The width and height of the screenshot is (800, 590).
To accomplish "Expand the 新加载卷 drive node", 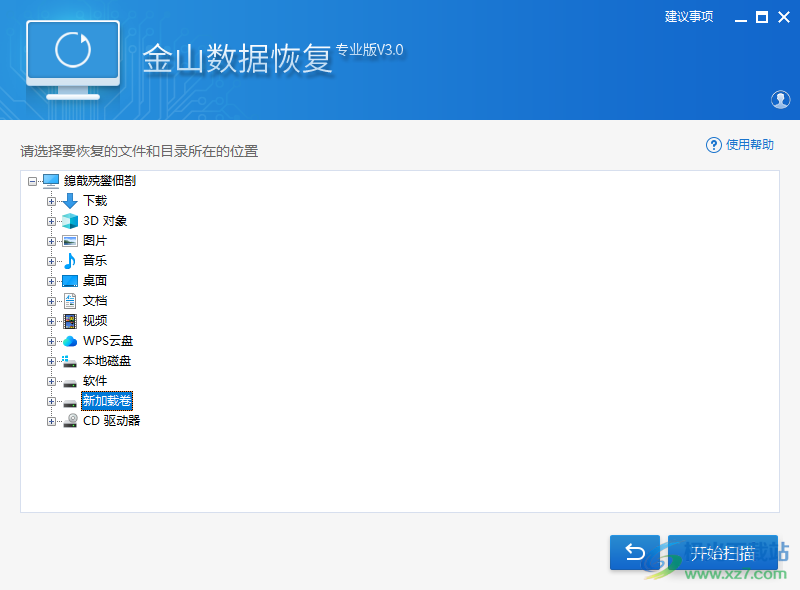I will click(x=51, y=401).
